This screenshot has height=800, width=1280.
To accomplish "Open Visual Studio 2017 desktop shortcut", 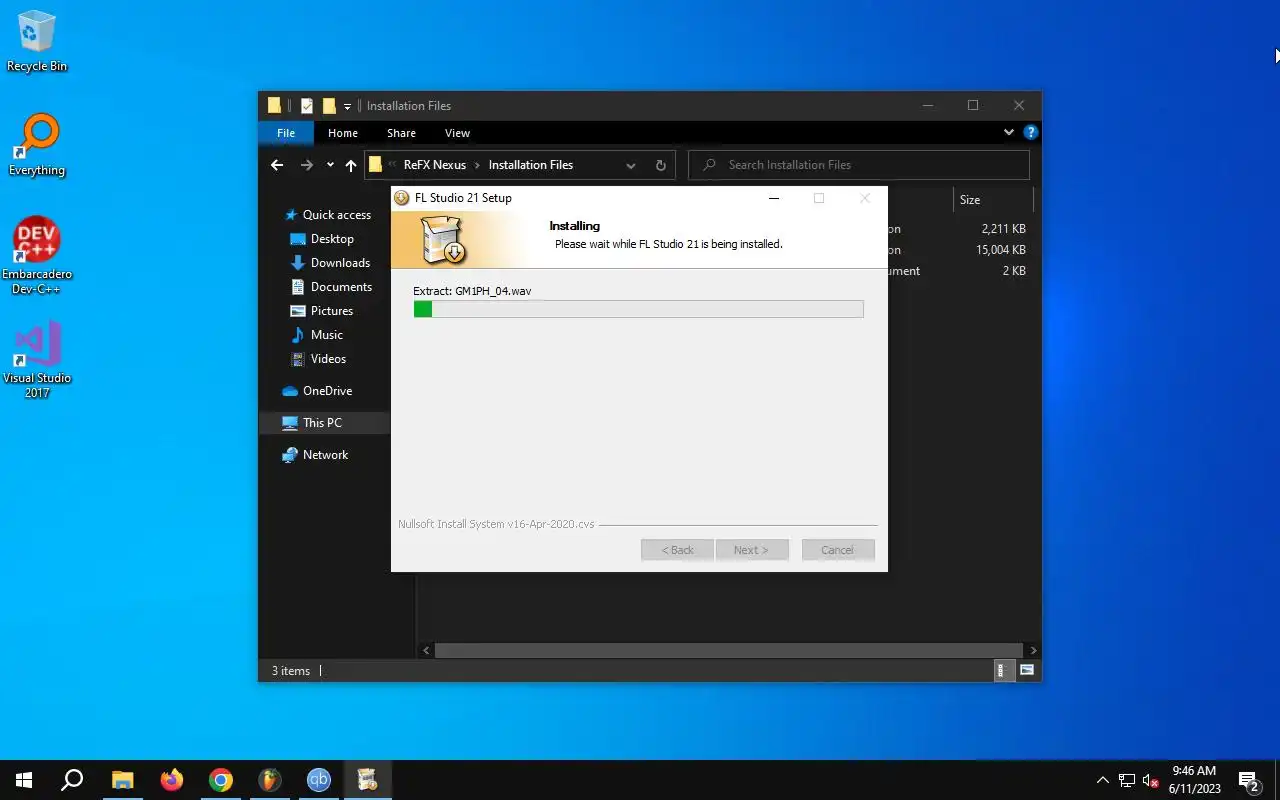I will pos(37,360).
